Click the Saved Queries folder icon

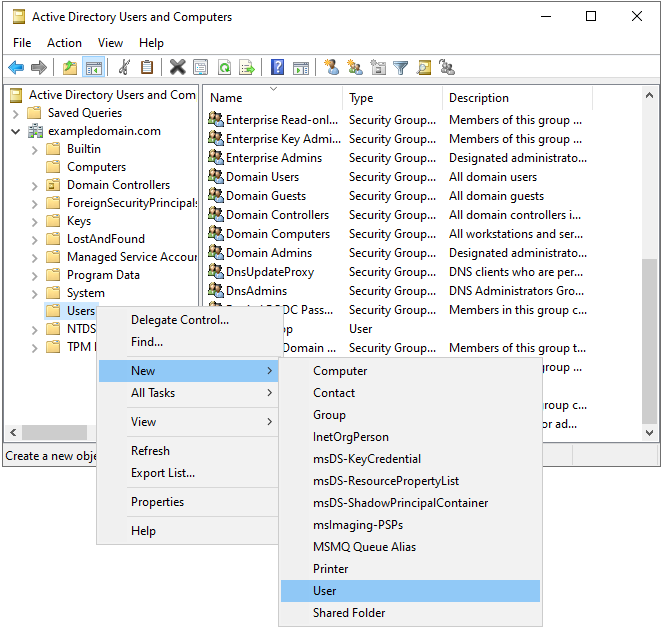point(34,113)
